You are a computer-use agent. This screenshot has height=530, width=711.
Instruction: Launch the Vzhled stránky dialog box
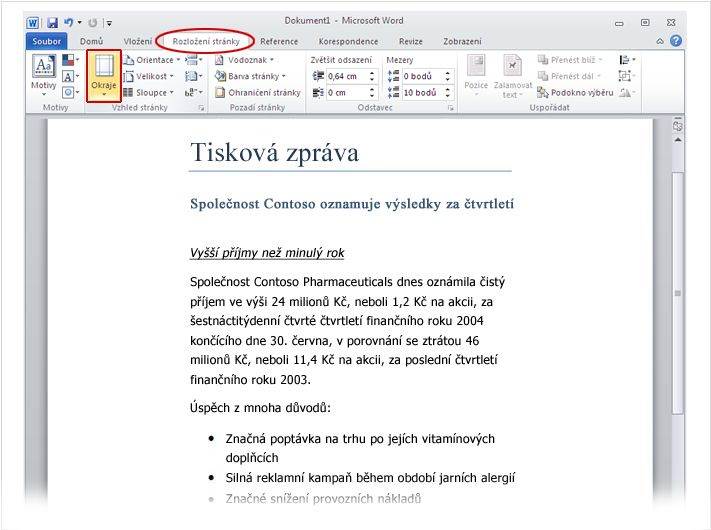click(x=201, y=108)
